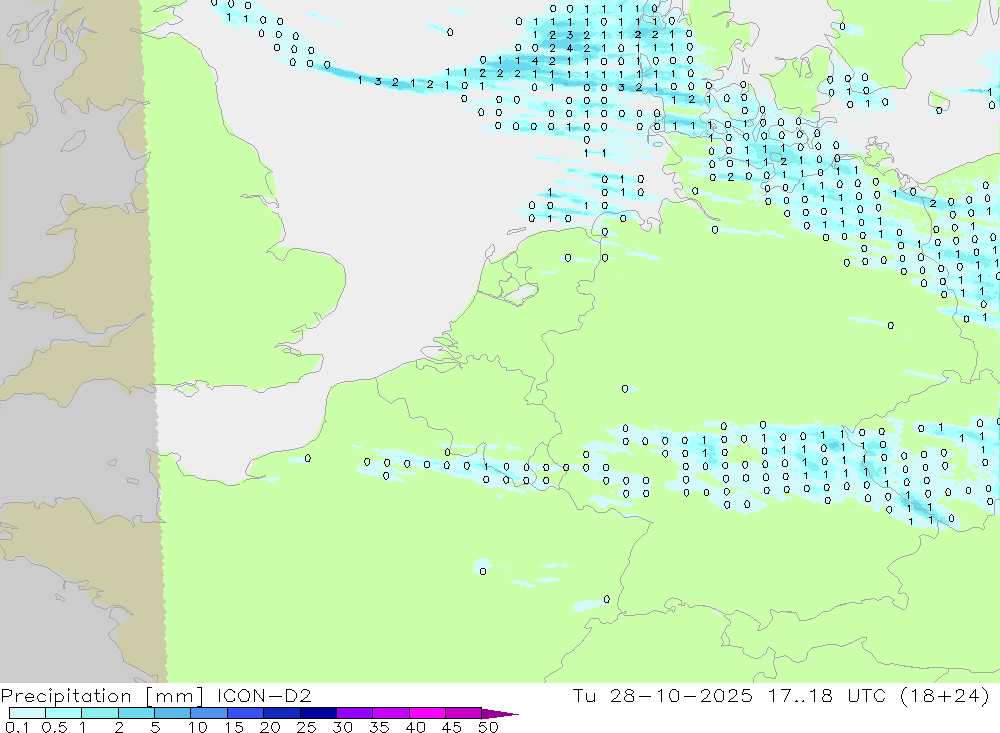The image size is (1000, 733).
Task: Click the 20–25 mm dark blue legend swatch
Action: pos(282,713)
